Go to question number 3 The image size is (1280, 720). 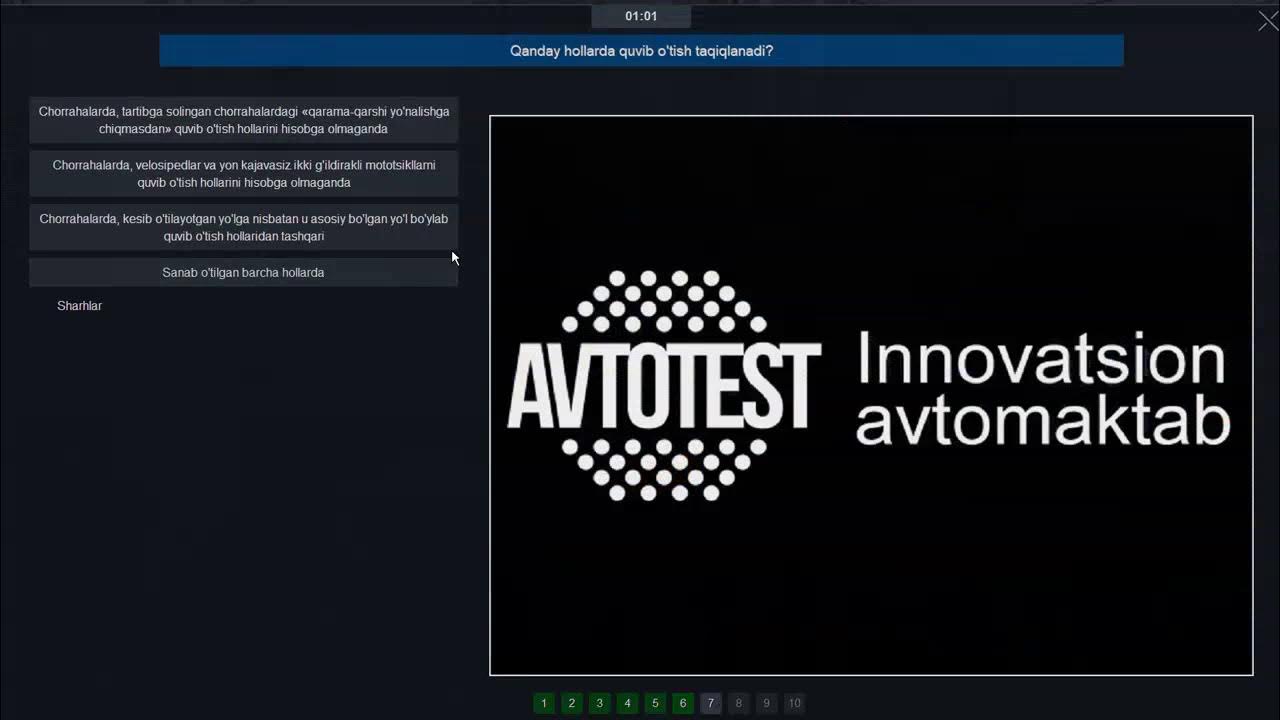pos(600,703)
